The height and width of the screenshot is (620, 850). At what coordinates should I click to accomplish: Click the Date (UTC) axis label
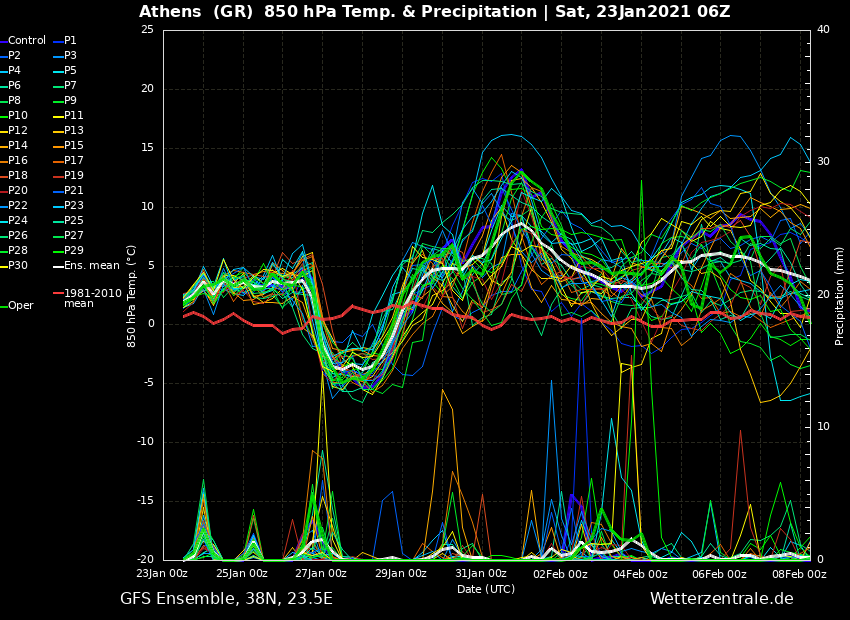(x=486, y=590)
